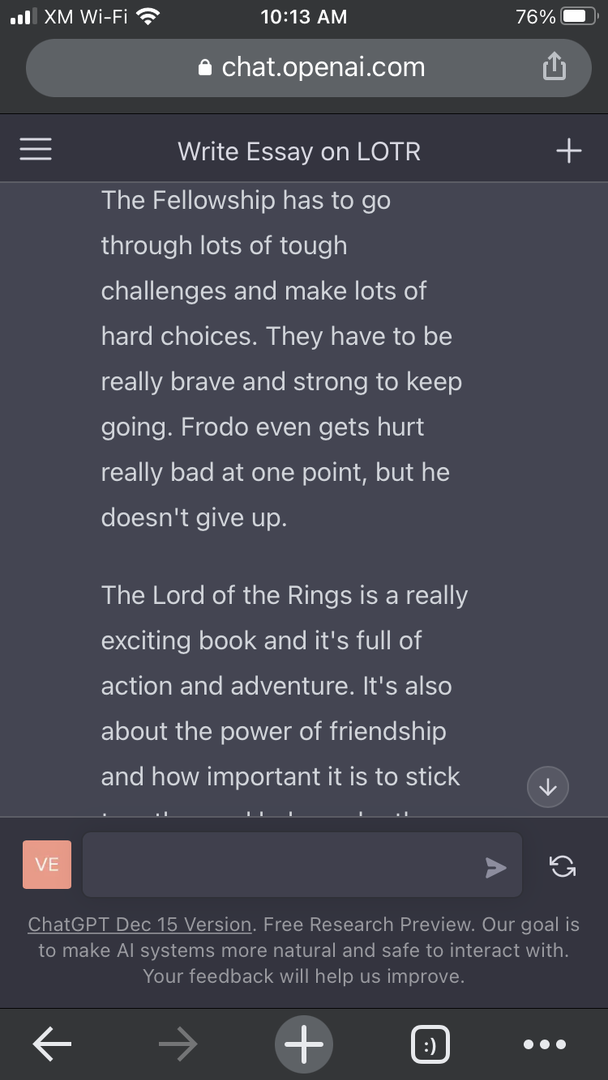
Task: Tap the 10:13 AM clock
Action: point(304,17)
